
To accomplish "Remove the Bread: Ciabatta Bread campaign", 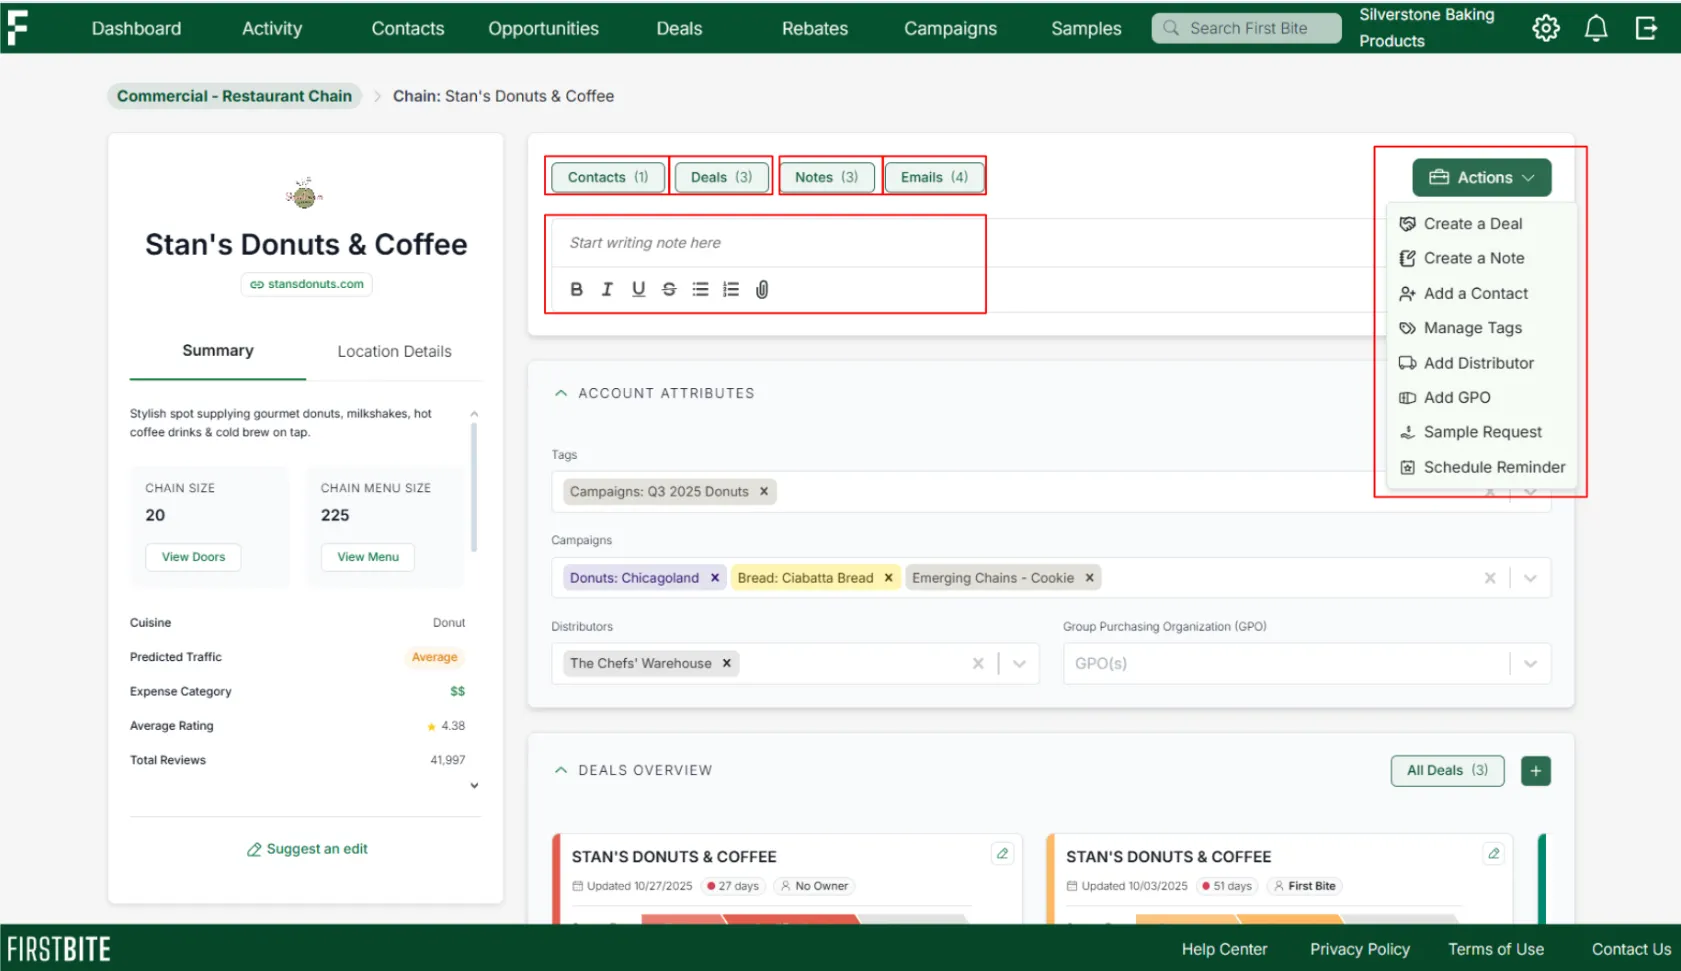I will [888, 578].
